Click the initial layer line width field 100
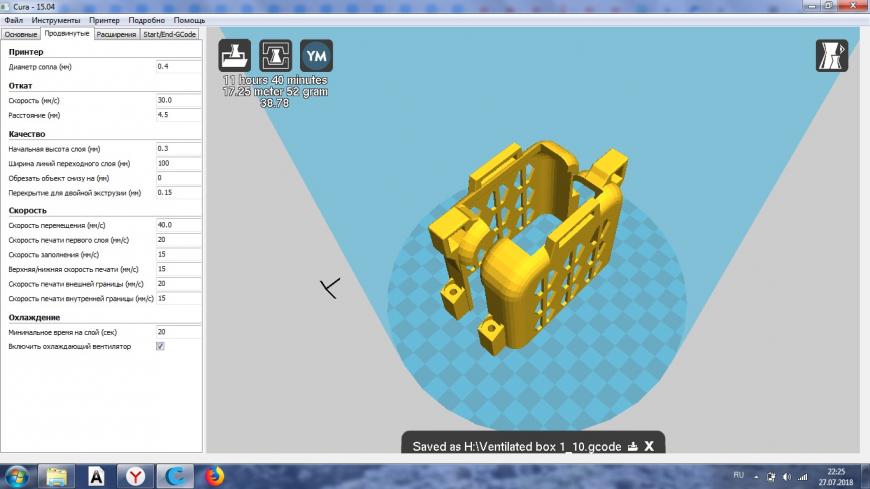The height and width of the screenshot is (489, 870). click(178, 163)
